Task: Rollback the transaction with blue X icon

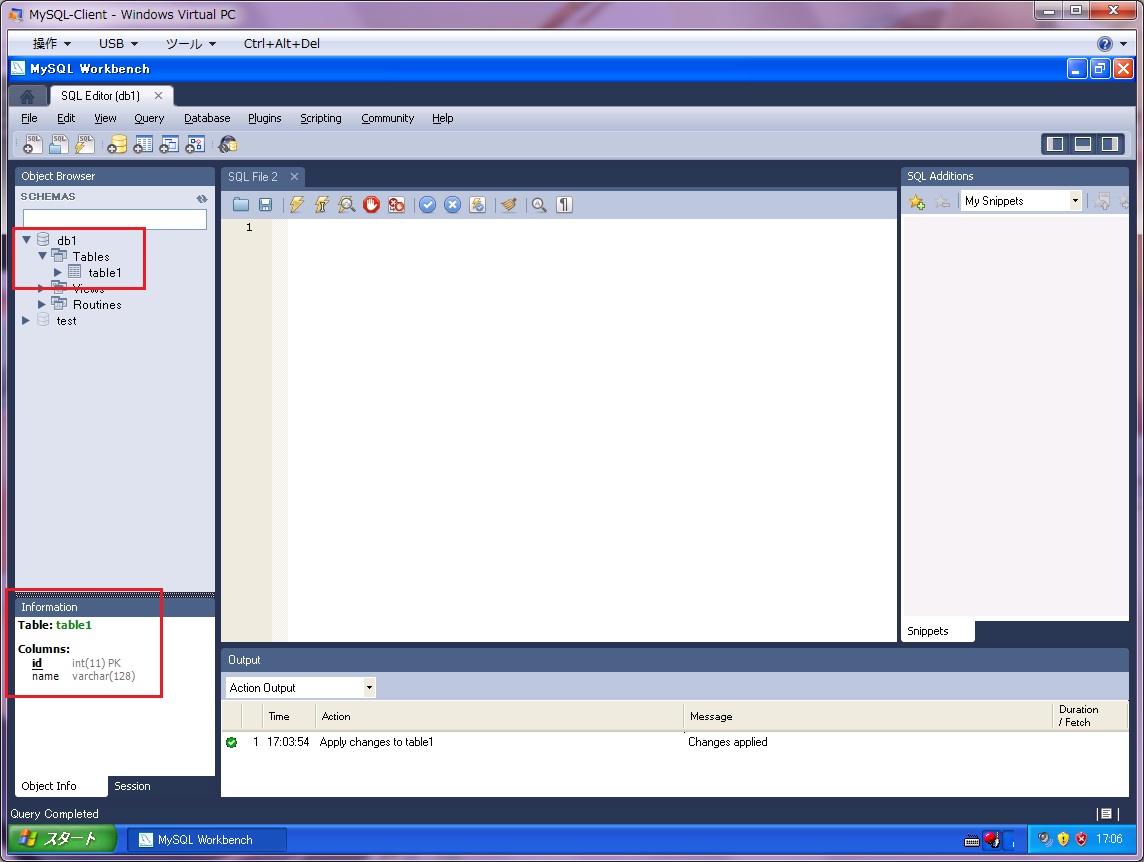Action: pos(452,205)
